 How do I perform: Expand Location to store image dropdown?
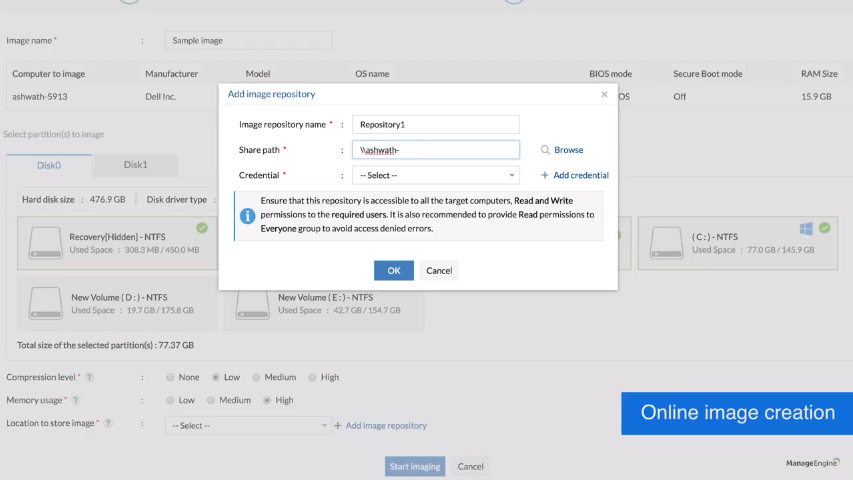[x=247, y=425]
